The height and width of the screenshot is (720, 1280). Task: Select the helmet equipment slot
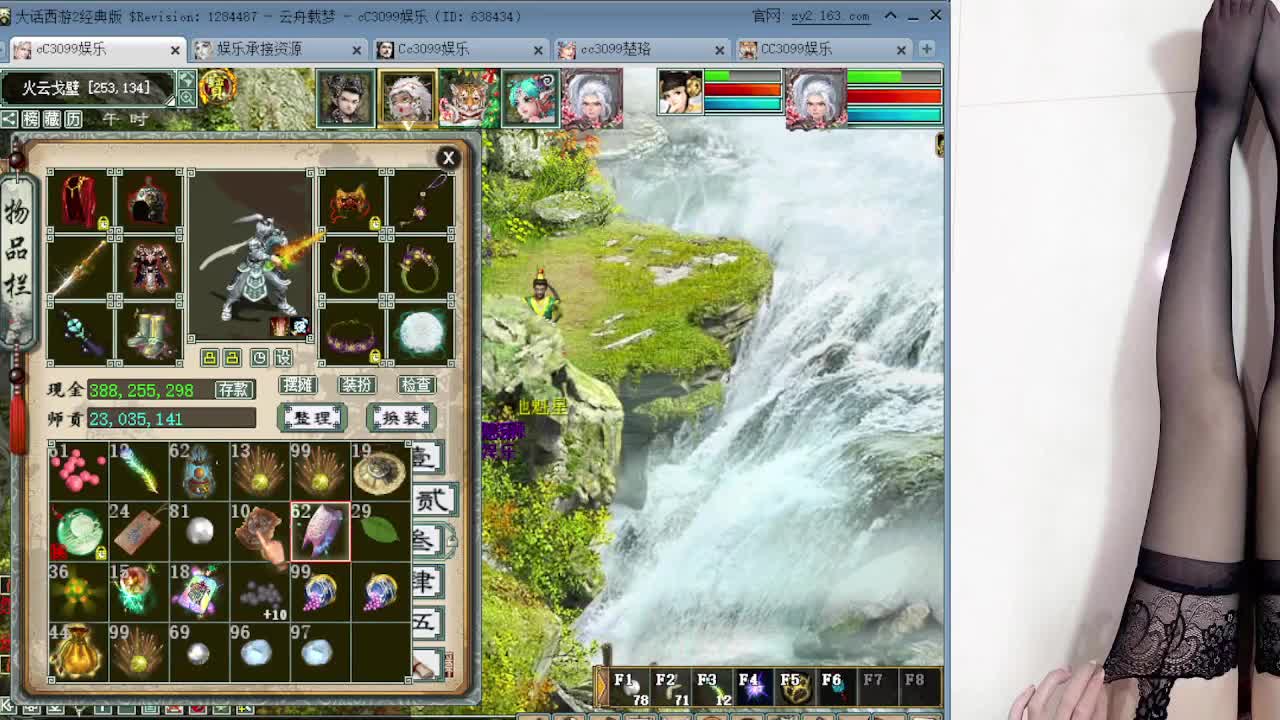149,200
